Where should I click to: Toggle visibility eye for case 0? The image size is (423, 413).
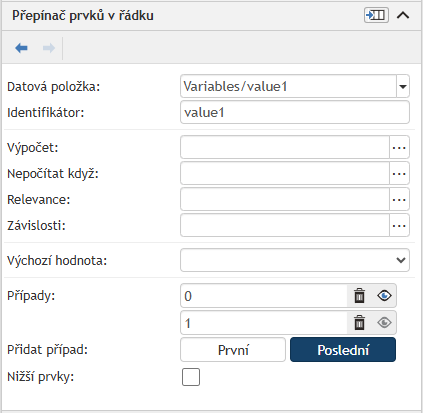(384, 296)
